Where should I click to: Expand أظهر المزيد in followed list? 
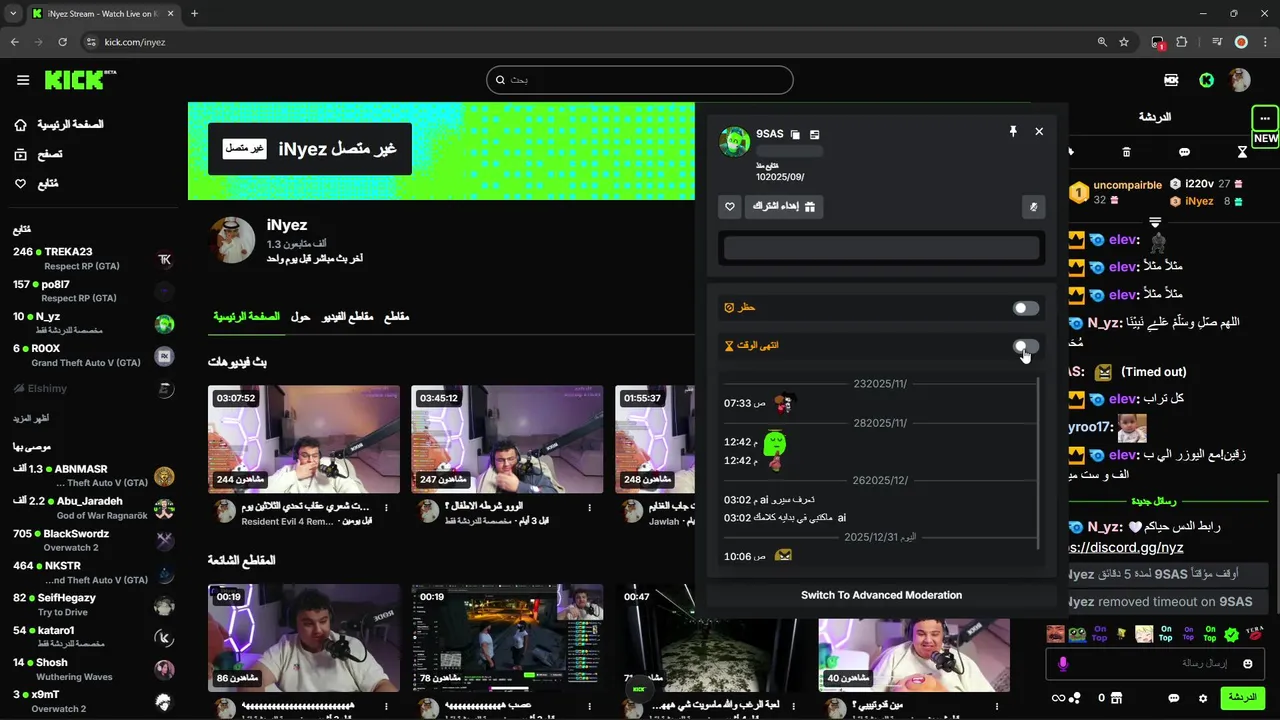(x=31, y=418)
